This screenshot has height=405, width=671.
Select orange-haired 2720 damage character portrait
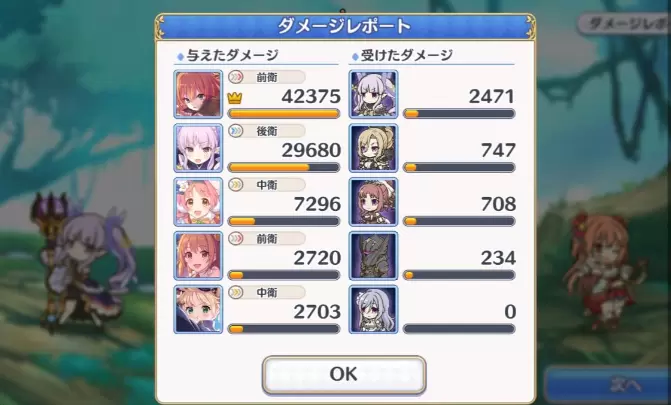(x=198, y=256)
